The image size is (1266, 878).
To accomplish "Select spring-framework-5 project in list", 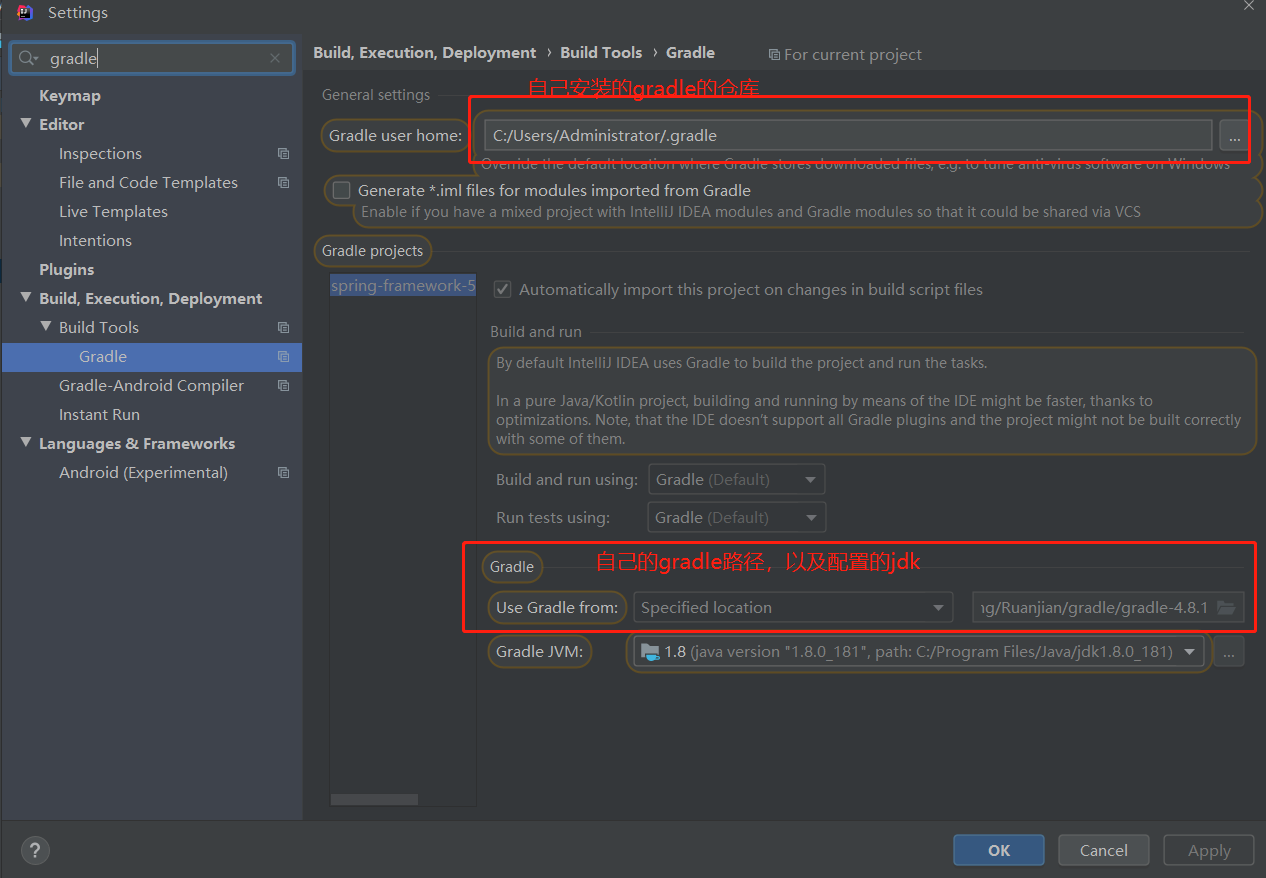I will [403, 286].
